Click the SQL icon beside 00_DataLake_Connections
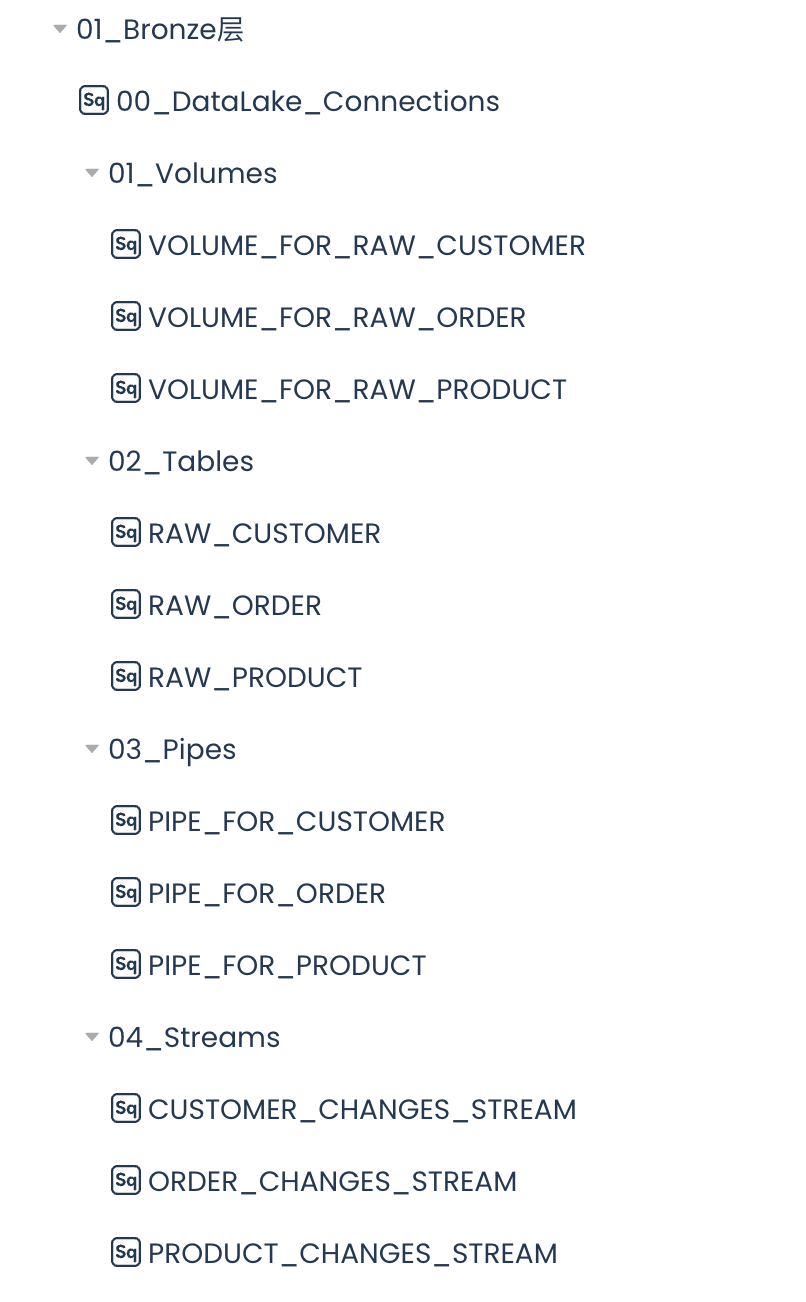806x1302 pixels. tap(93, 101)
